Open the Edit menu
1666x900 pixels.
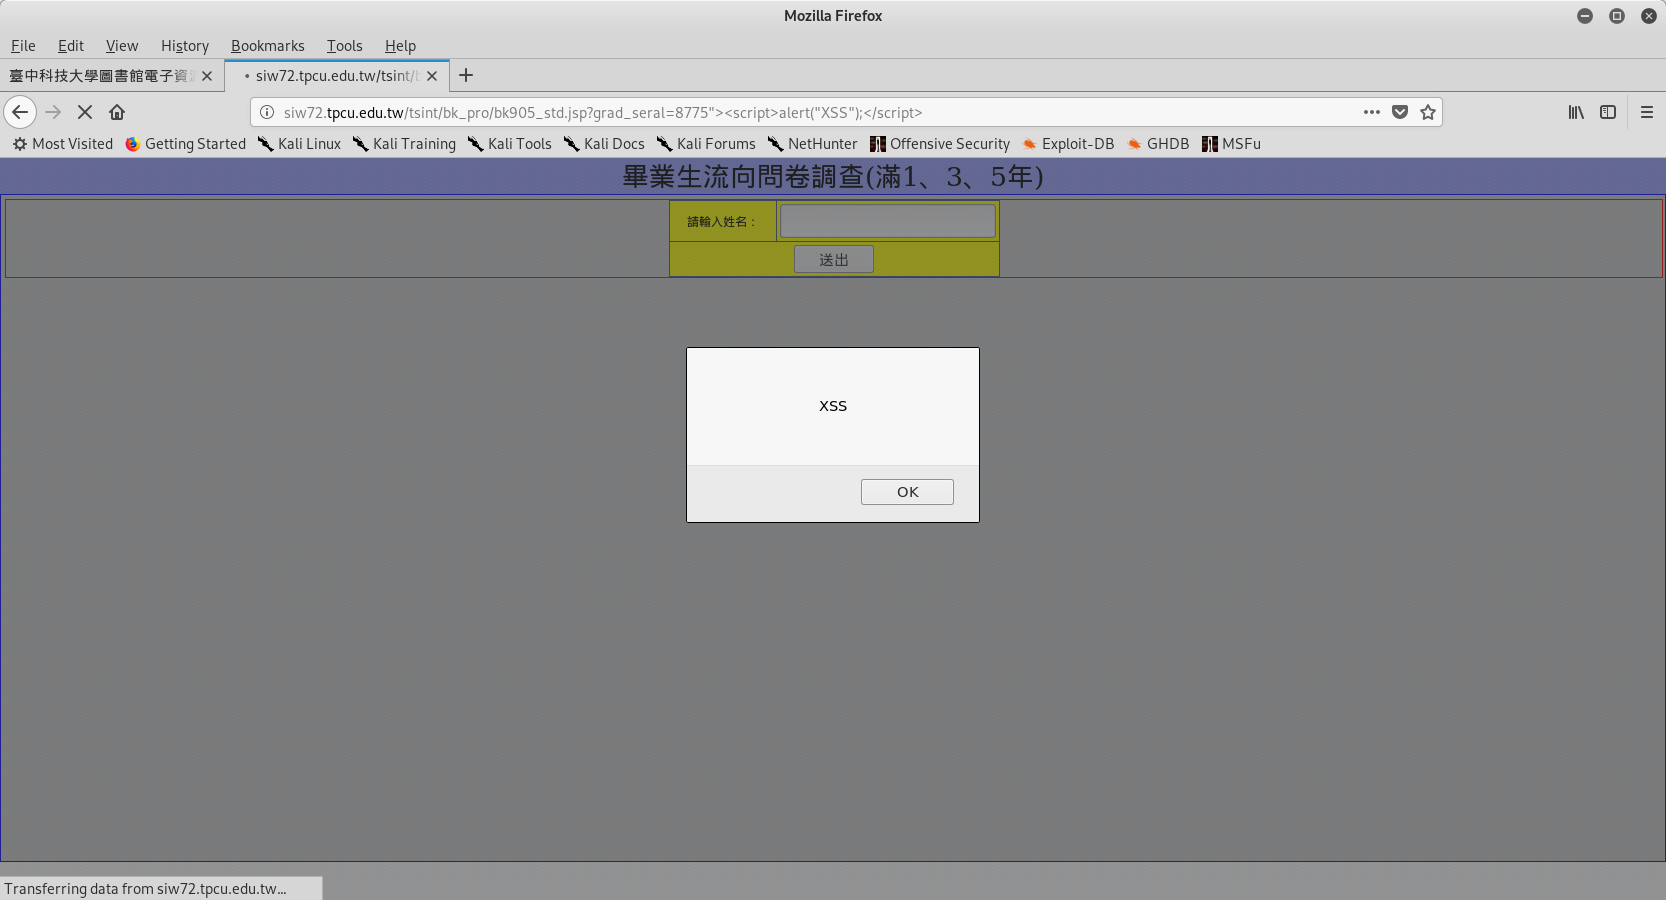[x=71, y=46]
